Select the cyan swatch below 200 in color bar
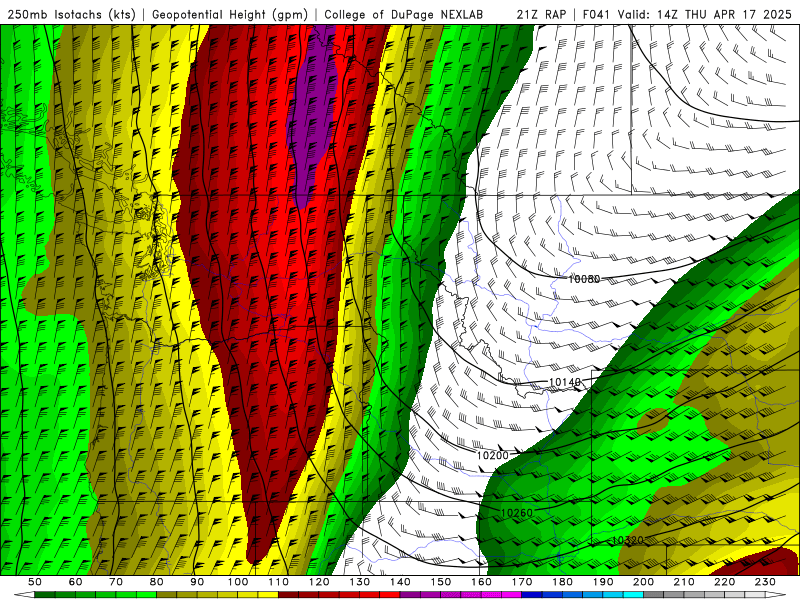The width and height of the screenshot is (800, 600). coord(633,595)
